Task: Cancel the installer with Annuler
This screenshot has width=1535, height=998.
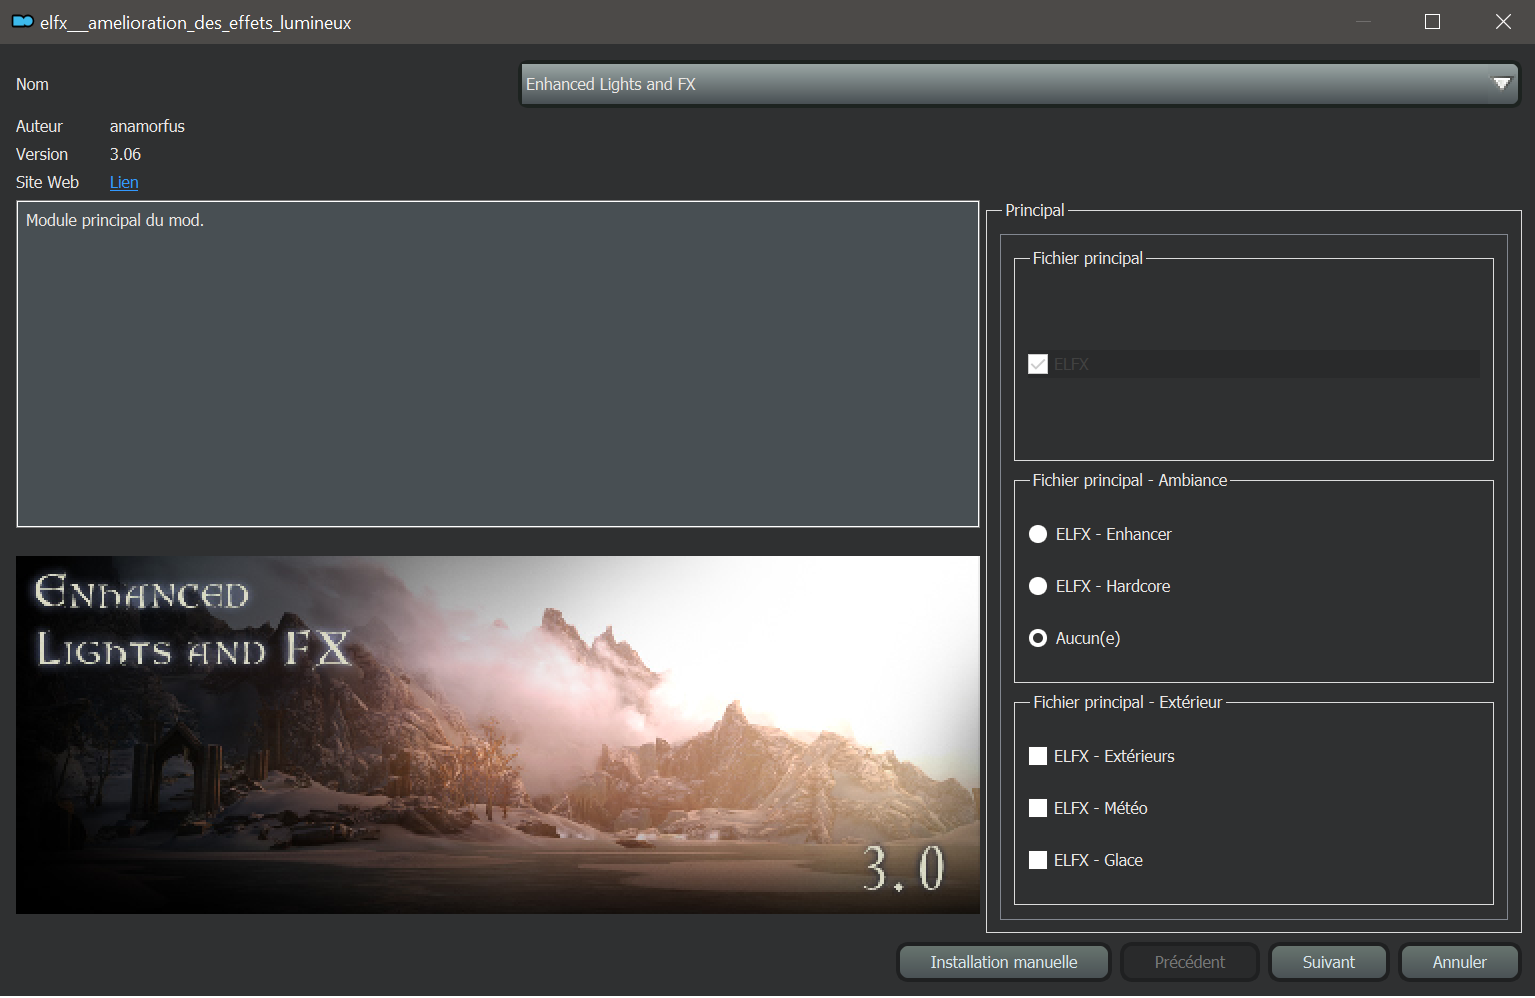Action: (1459, 962)
